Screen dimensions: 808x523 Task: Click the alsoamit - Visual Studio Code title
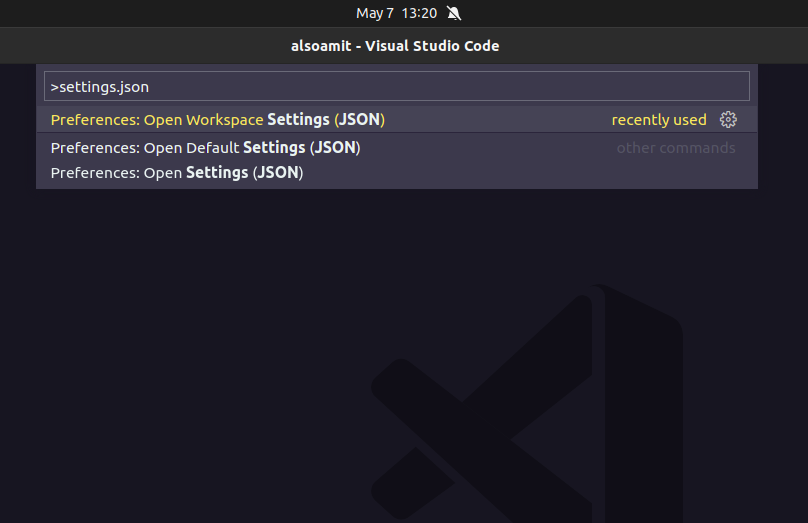(395, 46)
